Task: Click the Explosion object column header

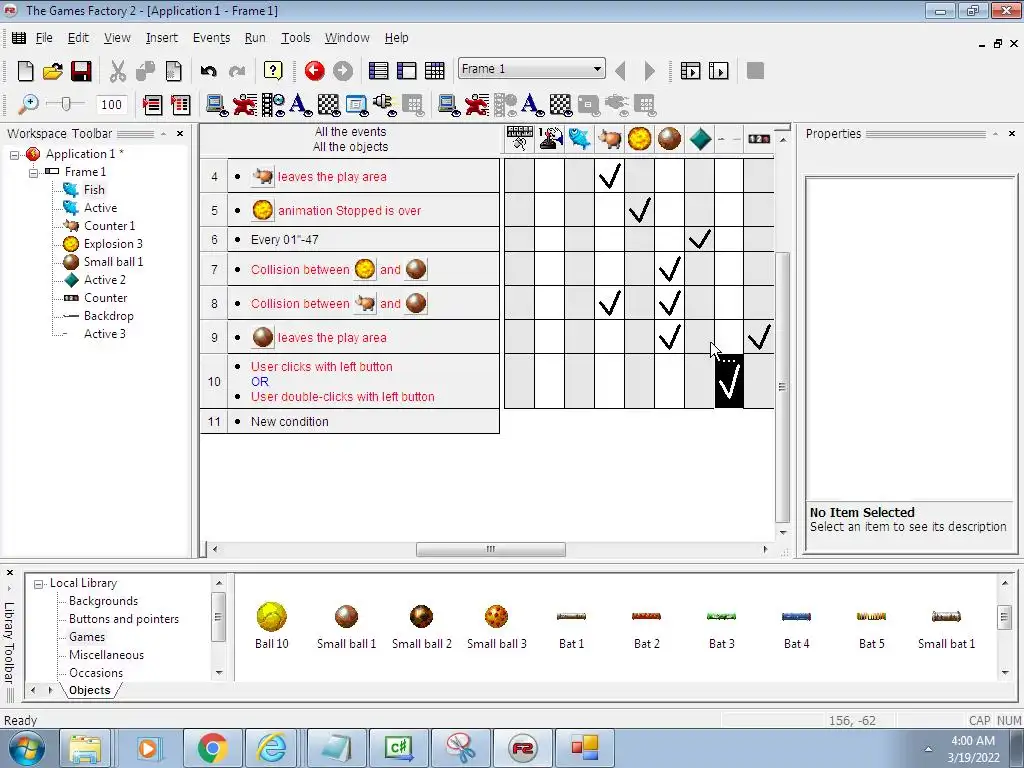Action: (639, 138)
